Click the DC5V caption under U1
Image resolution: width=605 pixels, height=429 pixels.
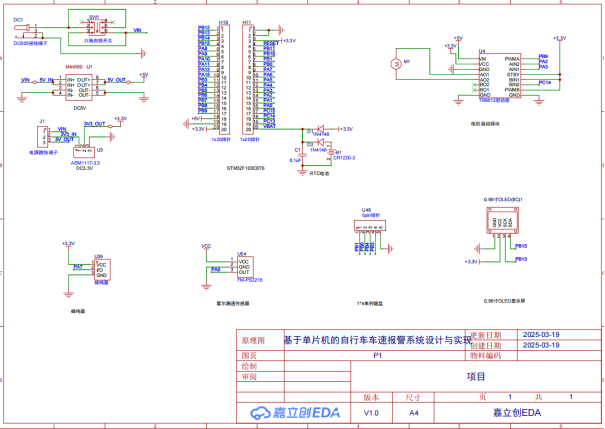pos(79,108)
